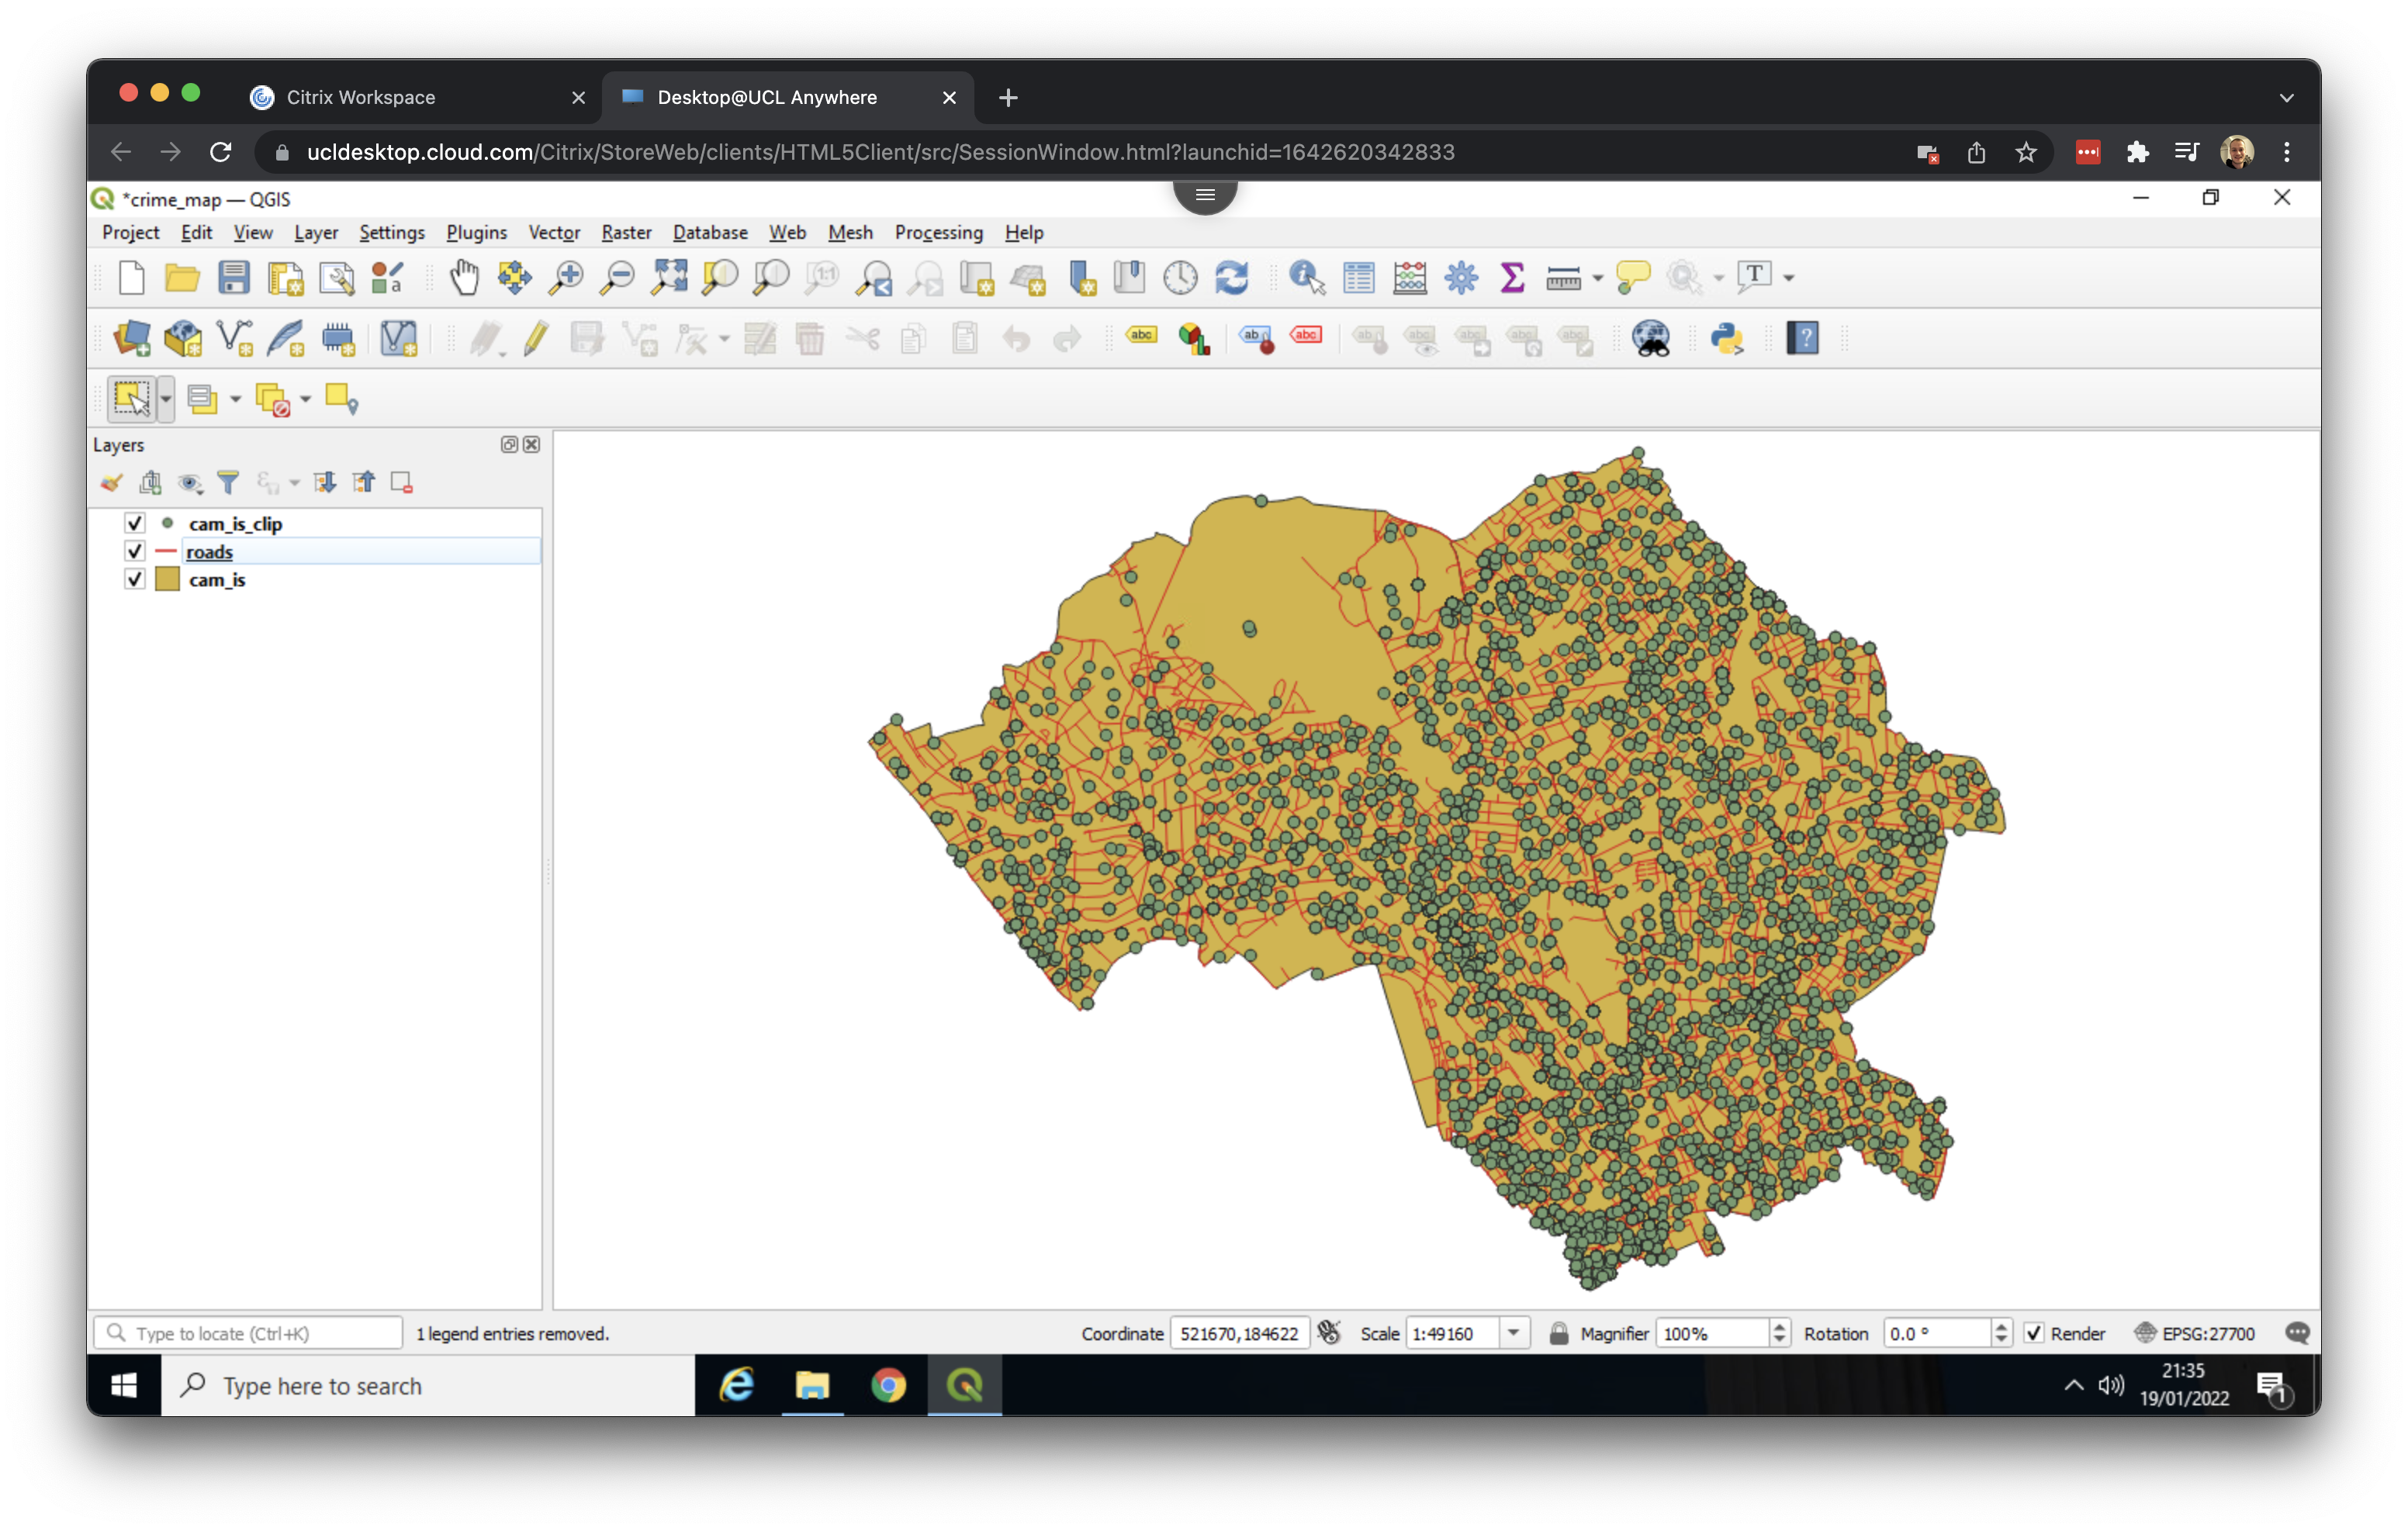
Task: Uncheck visibility of roads layer
Action: (x=135, y=551)
